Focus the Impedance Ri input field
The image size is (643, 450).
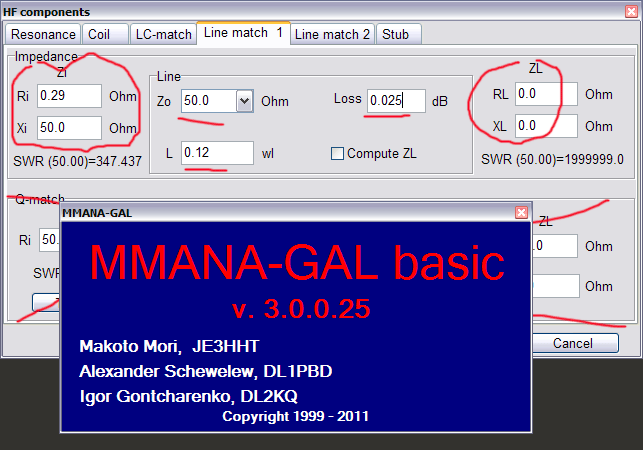click(x=69, y=96)
